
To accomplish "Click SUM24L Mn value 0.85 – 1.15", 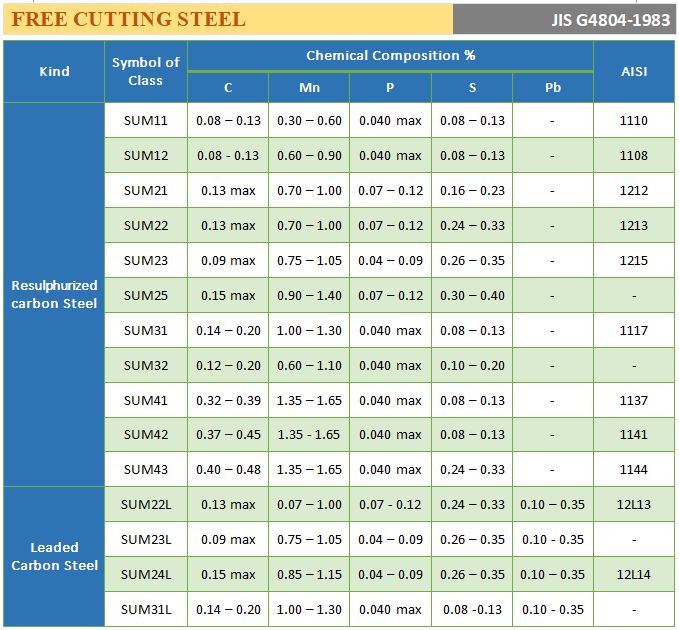I will [x=309, y=575].
